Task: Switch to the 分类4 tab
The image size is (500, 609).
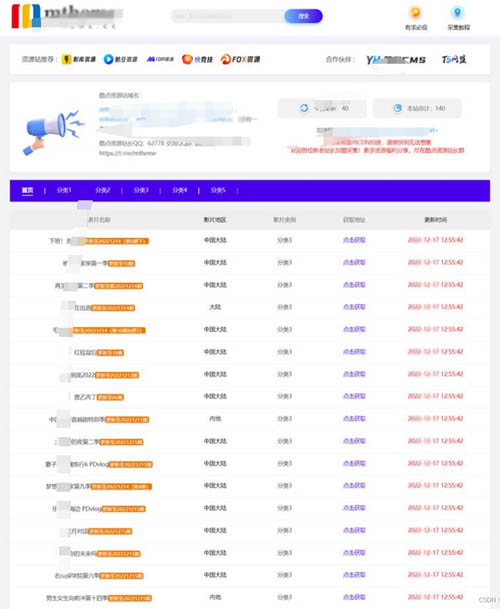Action: pos(179,190)
